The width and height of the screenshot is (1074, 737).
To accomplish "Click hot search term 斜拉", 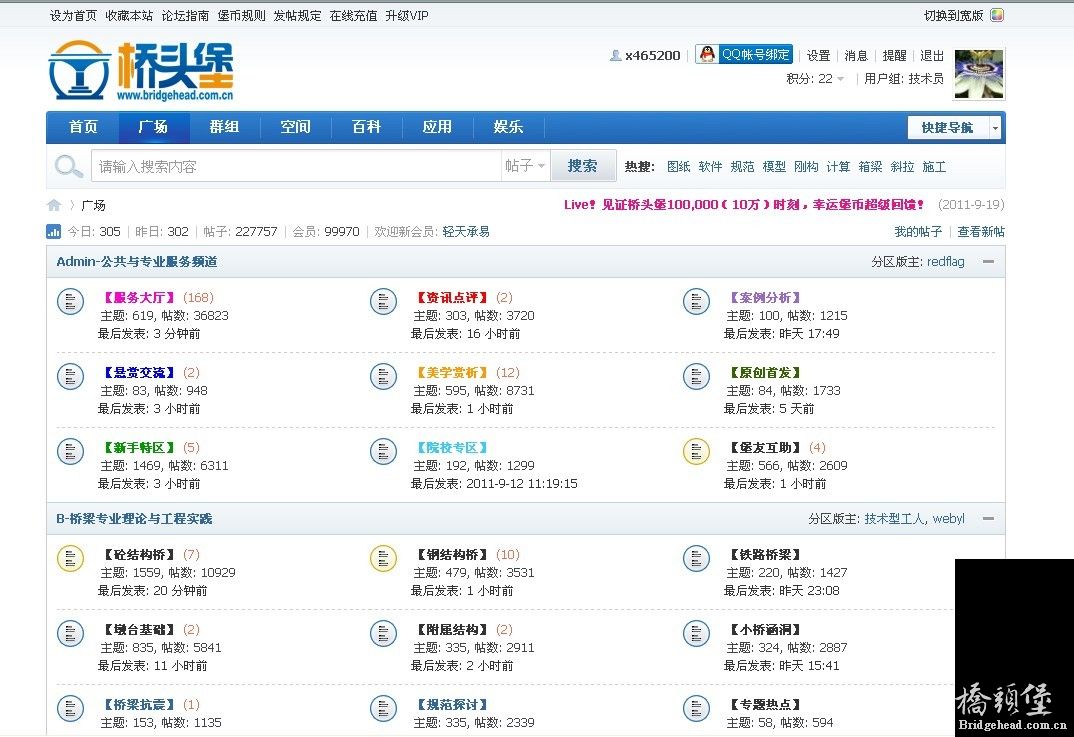I will [902, 166].
